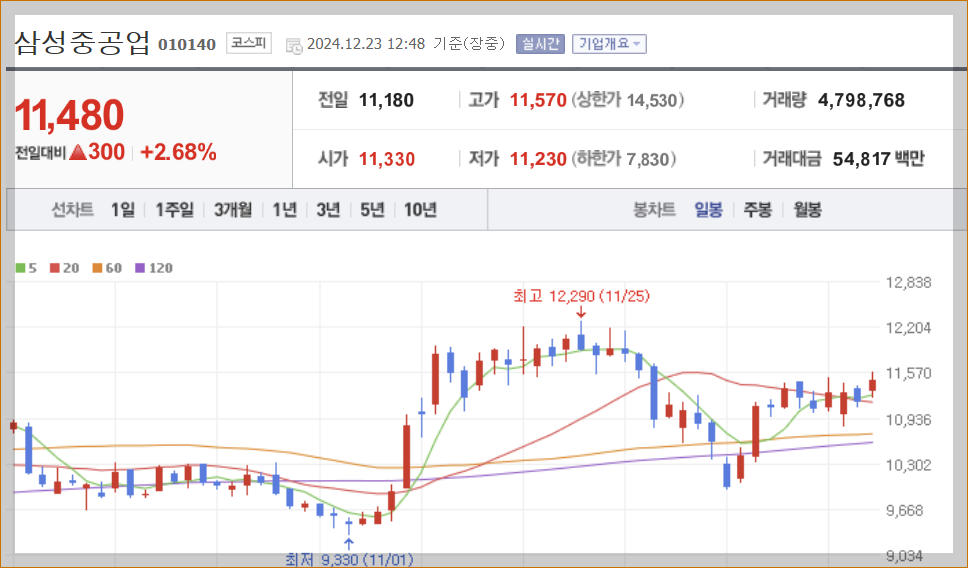
Task: Click the 고가 value 11,570
Action: 538,100
